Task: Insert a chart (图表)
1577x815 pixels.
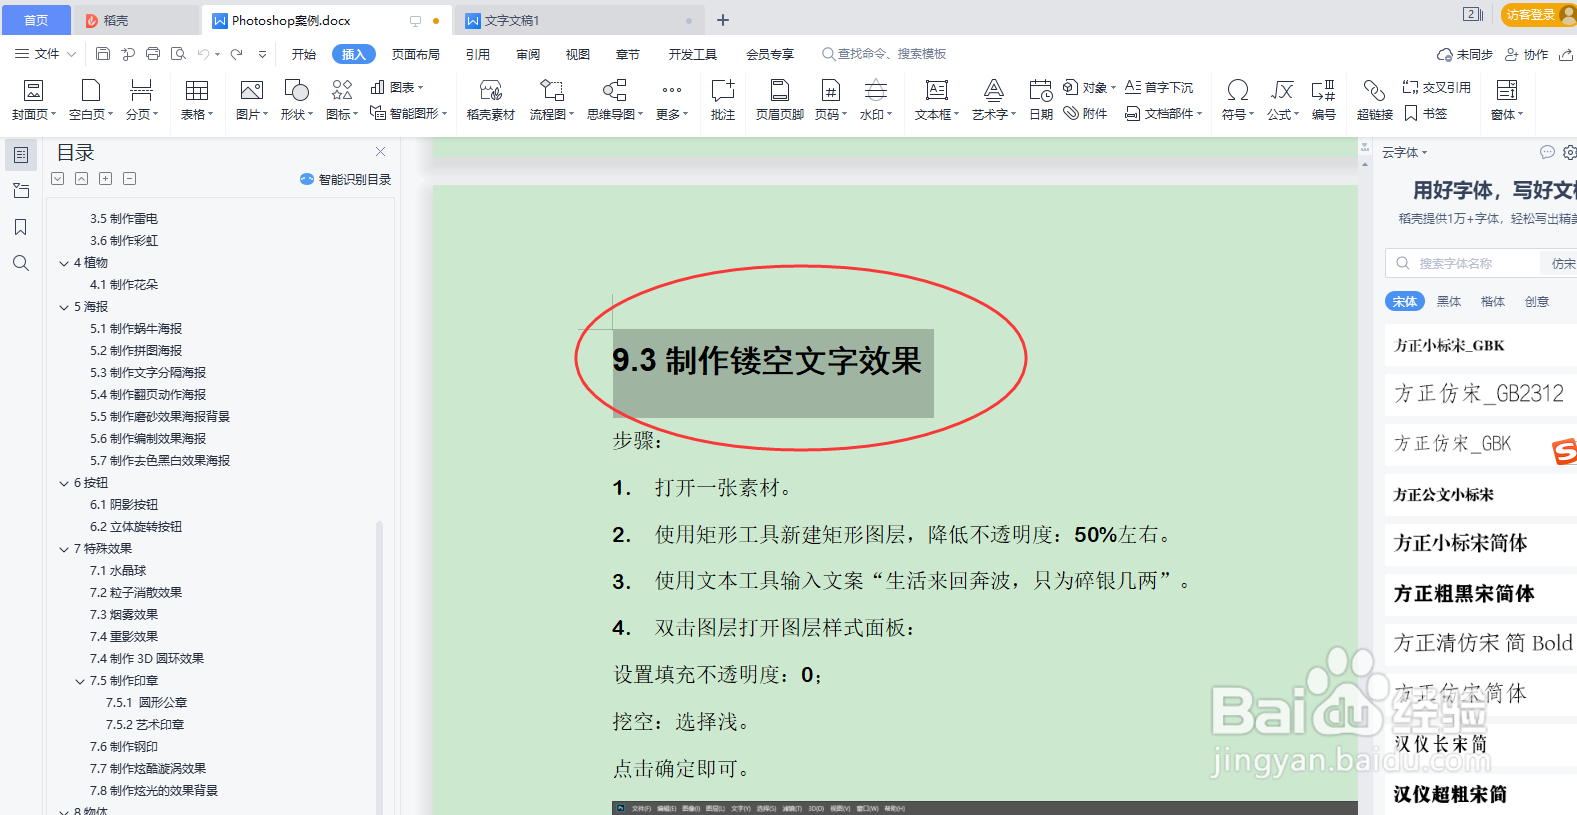Action: [x=397, y=88]
